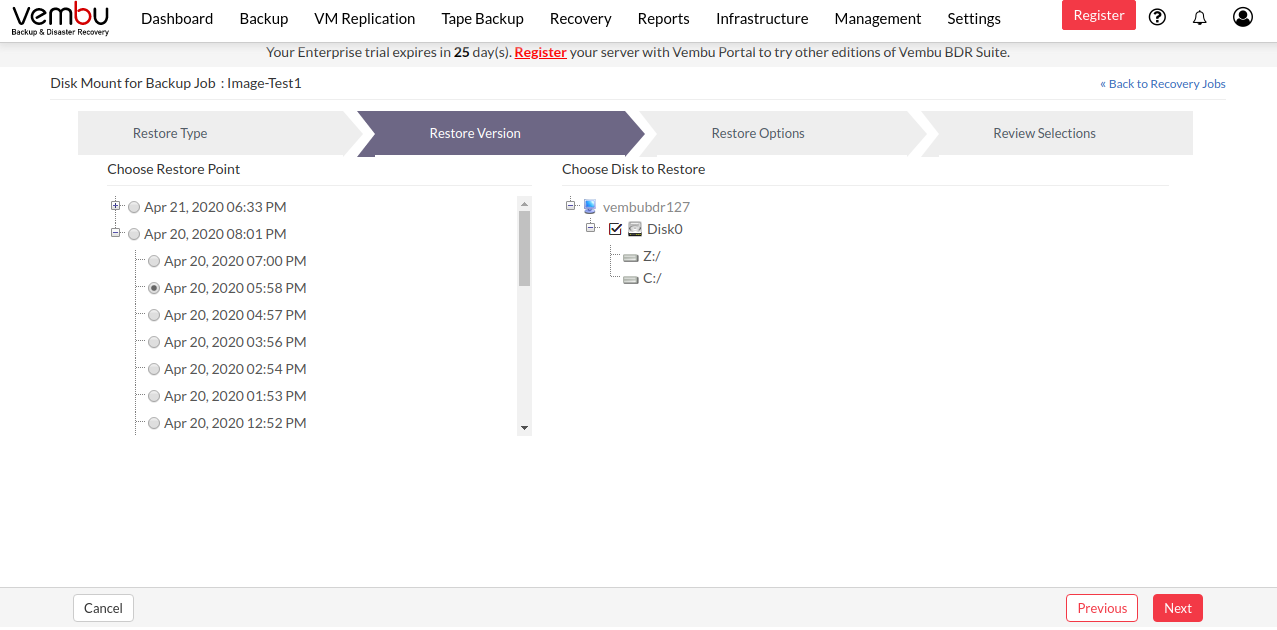Uncheck the Disk0 checkbox

coord(615,229)
